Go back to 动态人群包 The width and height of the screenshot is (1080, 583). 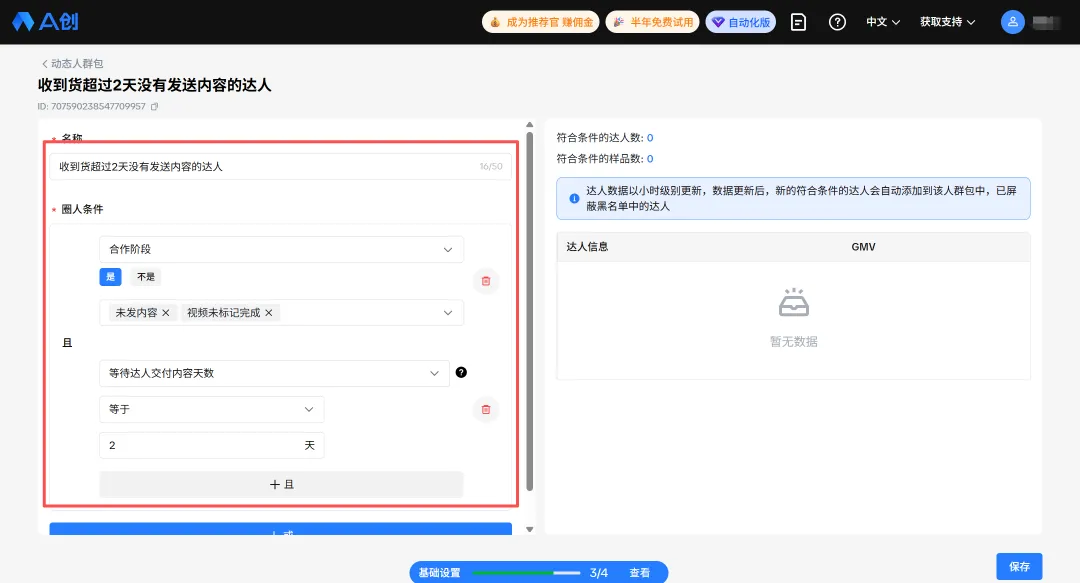point(72,63)
